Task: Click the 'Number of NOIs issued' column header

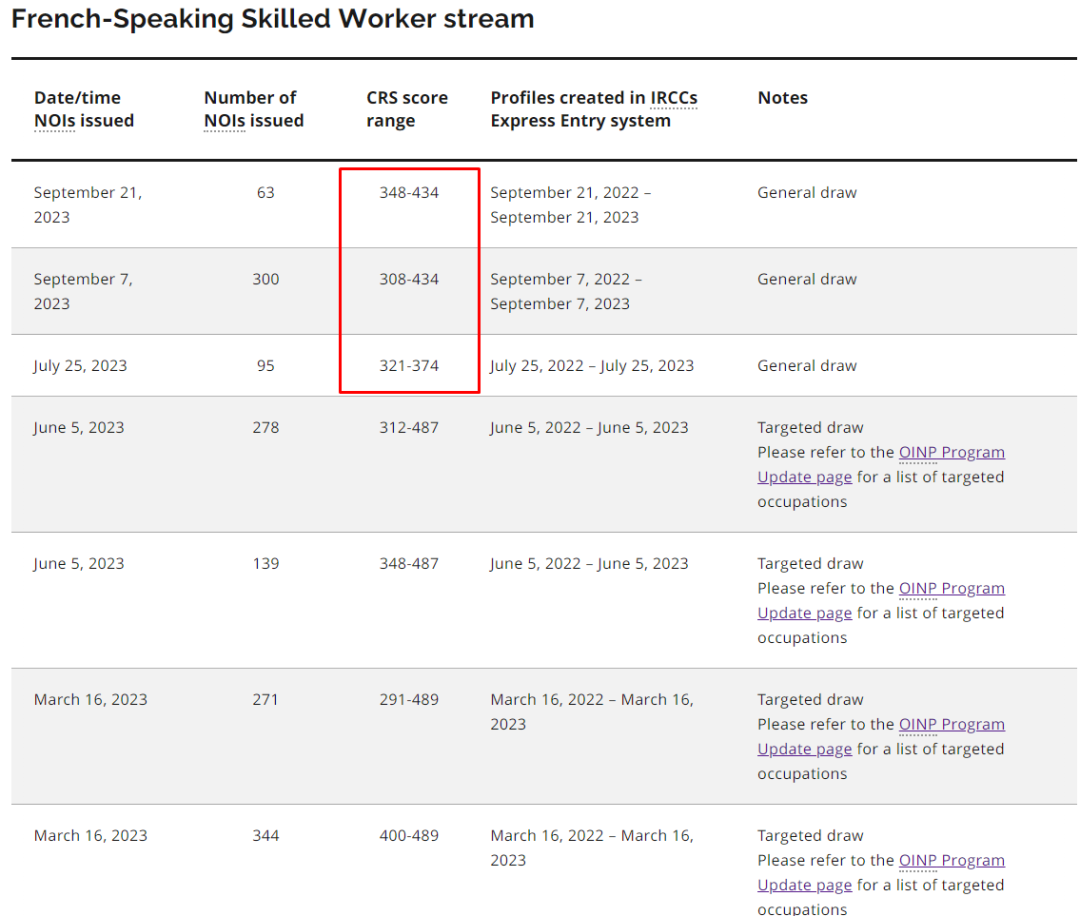Action: (253, 109)
